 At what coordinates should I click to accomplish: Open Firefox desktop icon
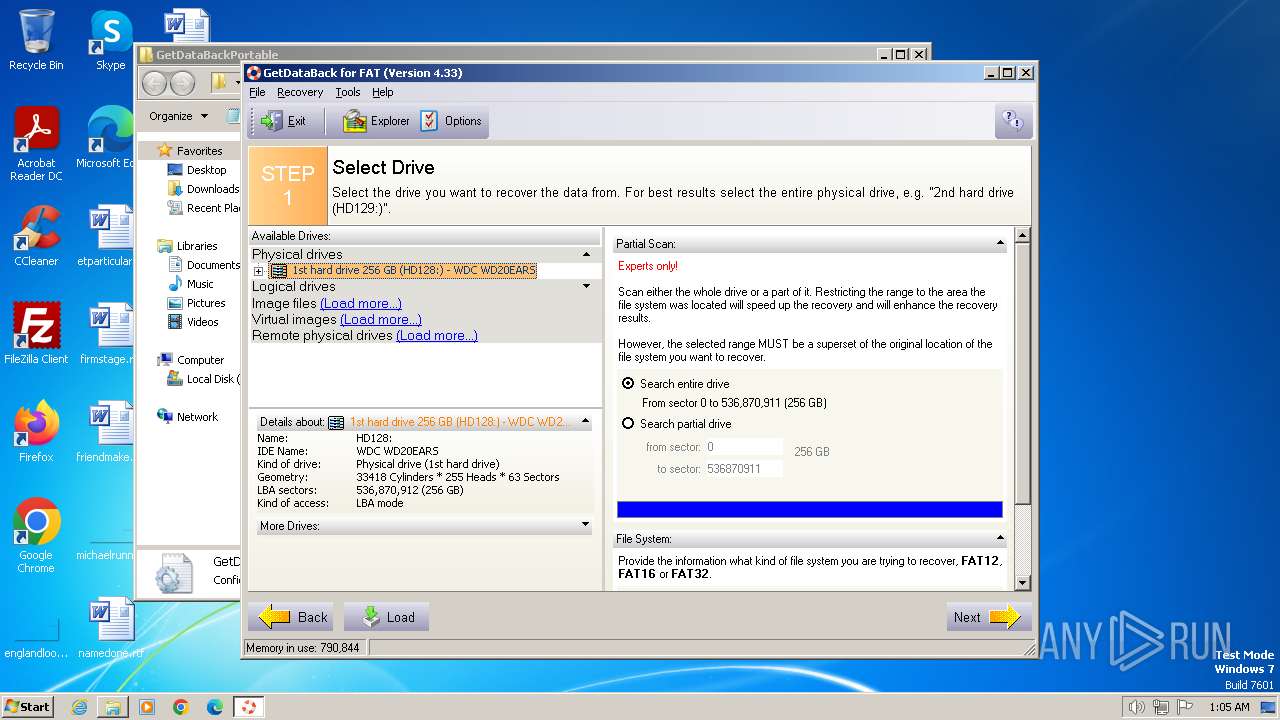(x=36, y=431)
